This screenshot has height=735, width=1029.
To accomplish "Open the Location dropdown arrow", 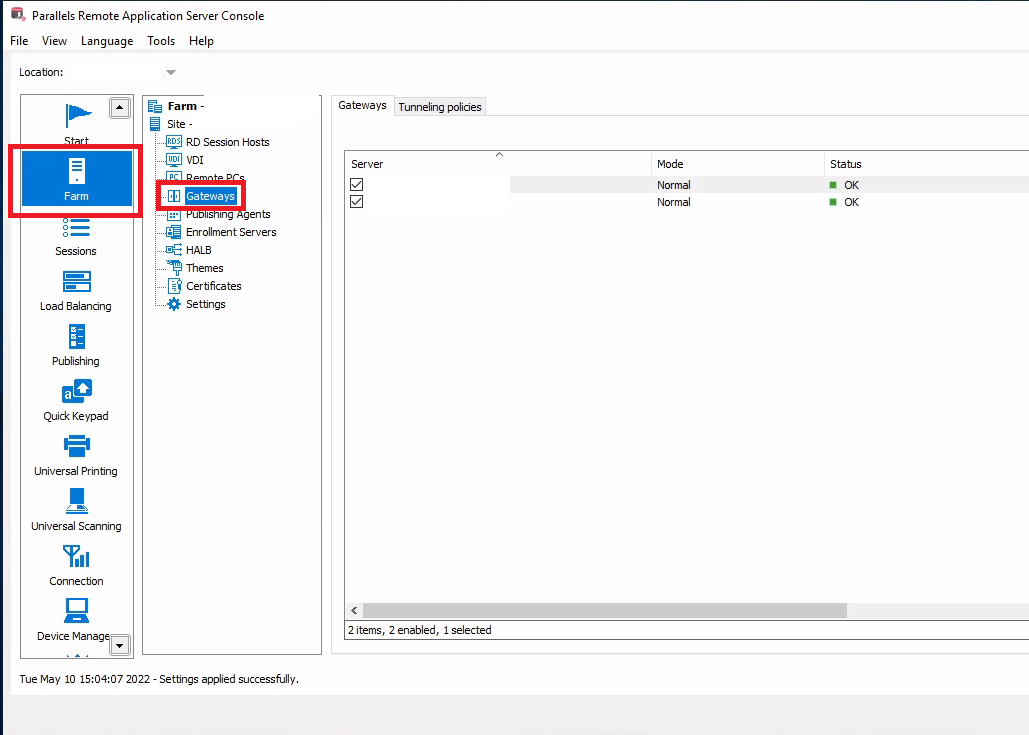I will pyautogui.click(x=170, y=72).
